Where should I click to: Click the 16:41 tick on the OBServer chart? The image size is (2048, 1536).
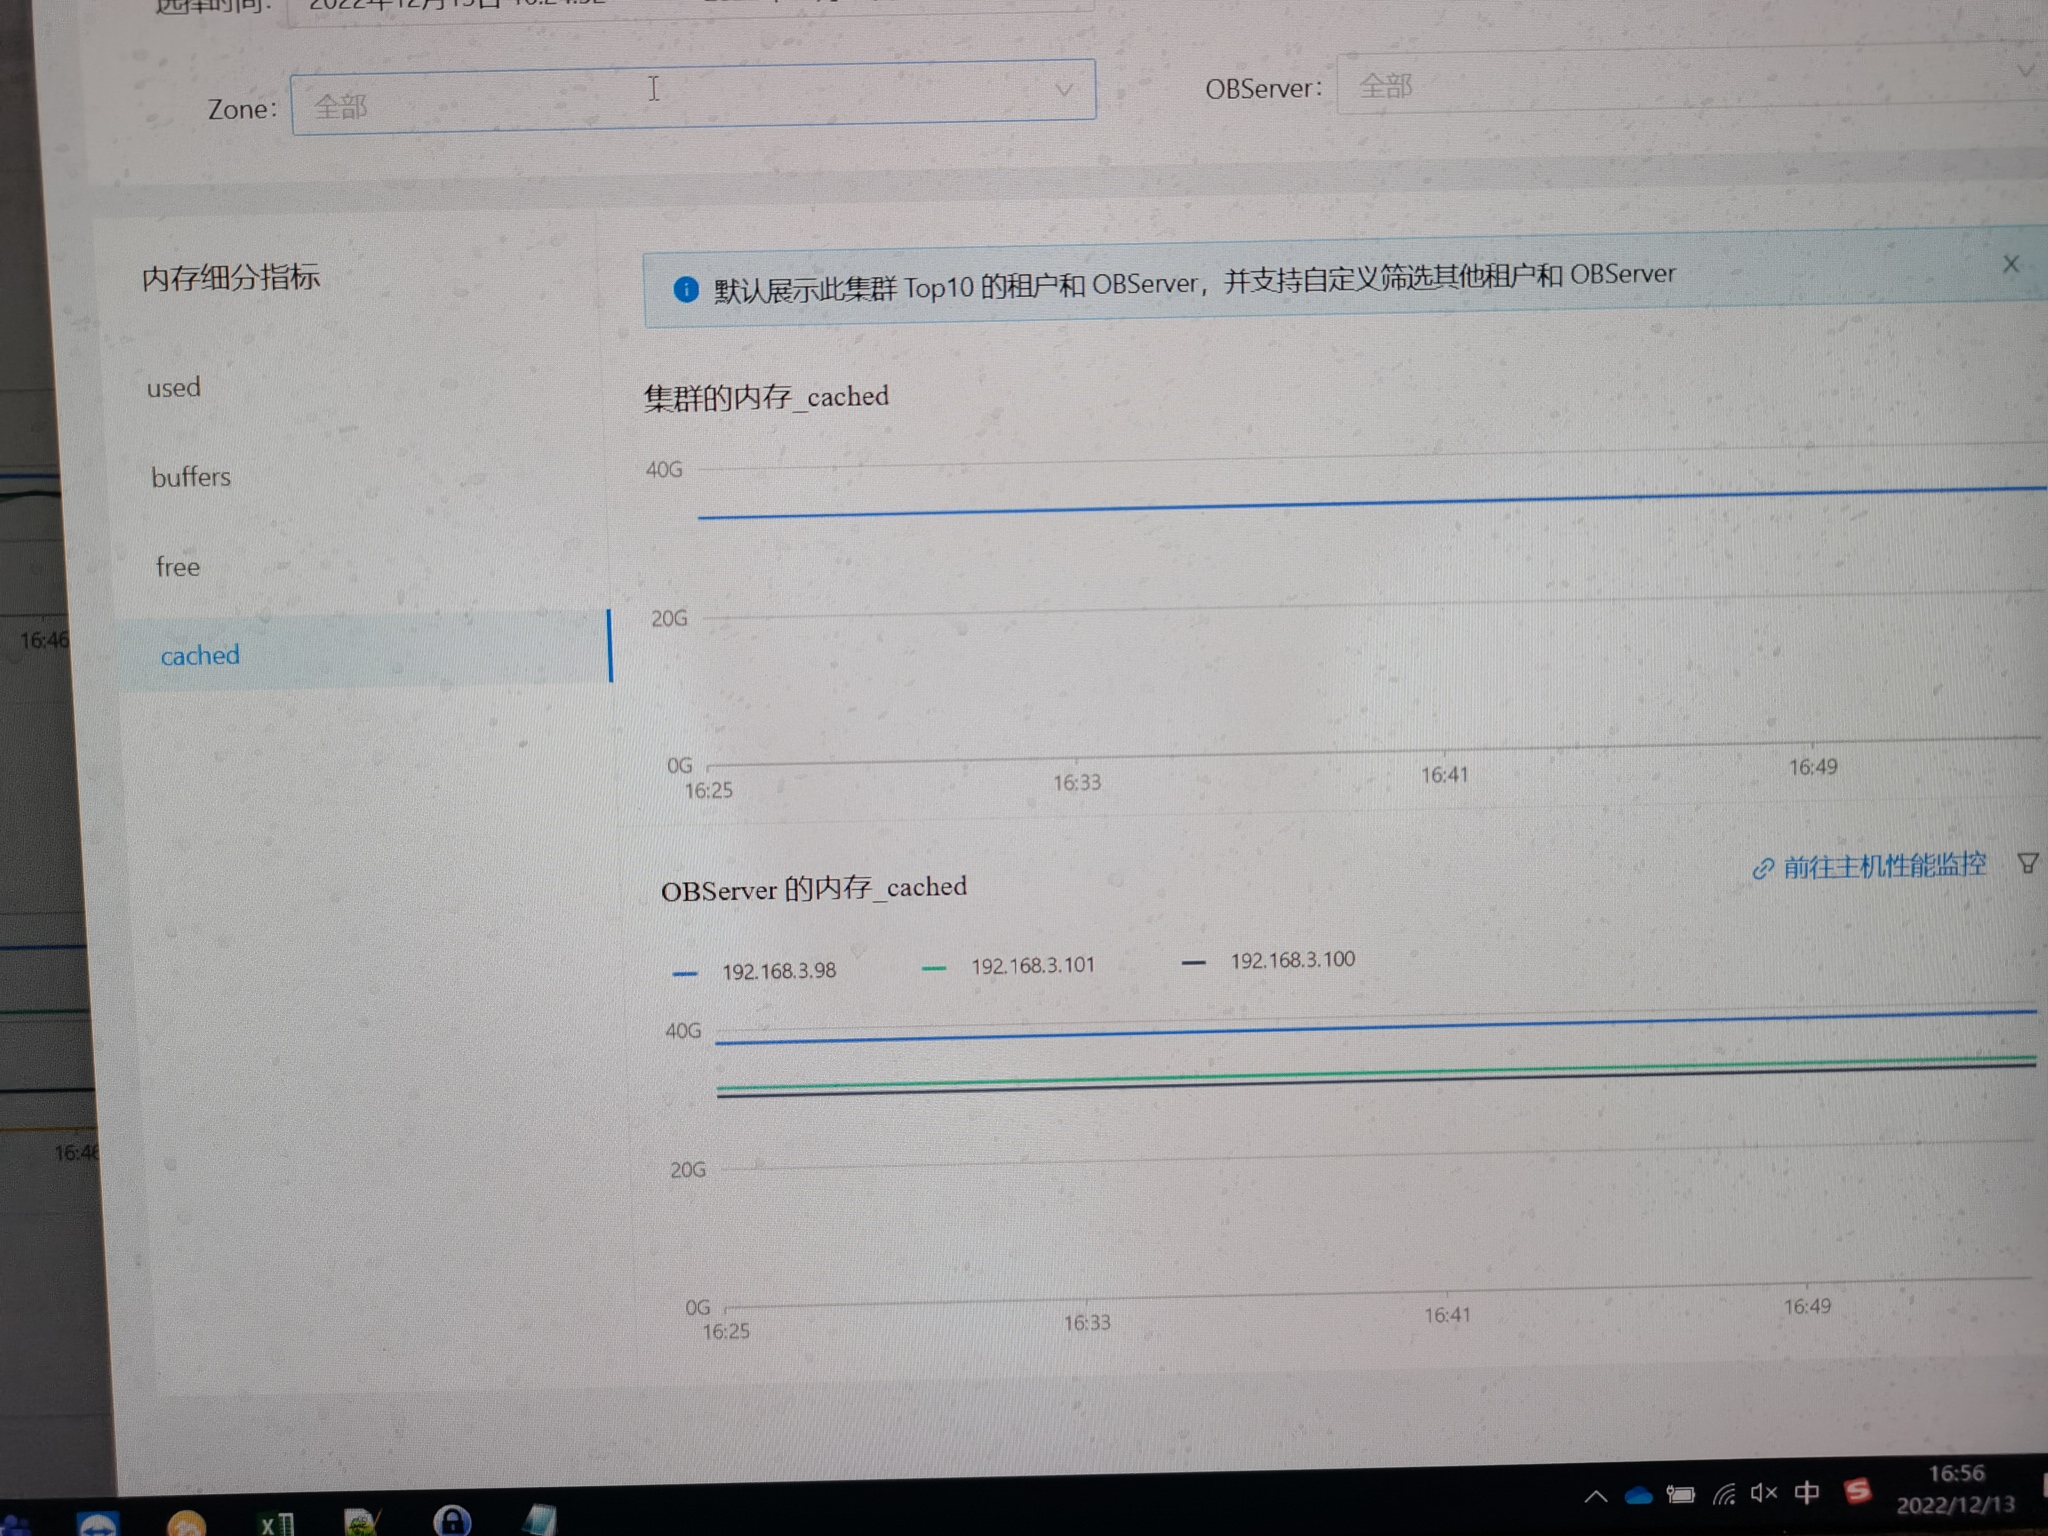1447,1315
